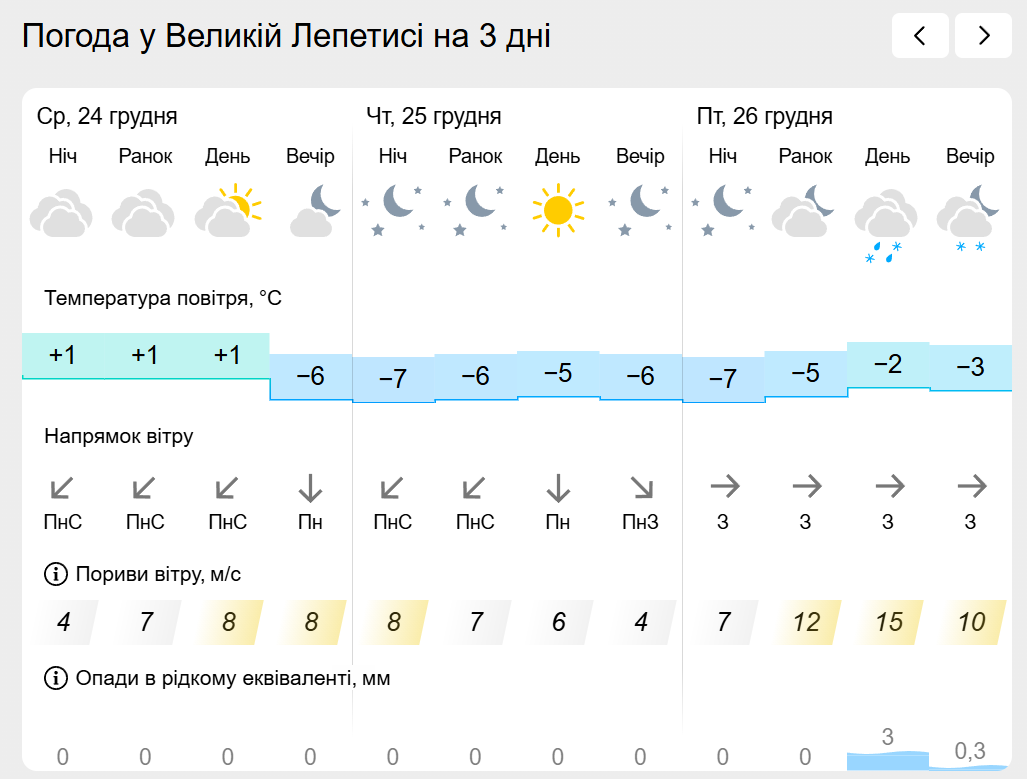This screenshot has height=779, width=1027.
Task: Click partly sunny icon for Wednesday День
Action: [228, 210]
